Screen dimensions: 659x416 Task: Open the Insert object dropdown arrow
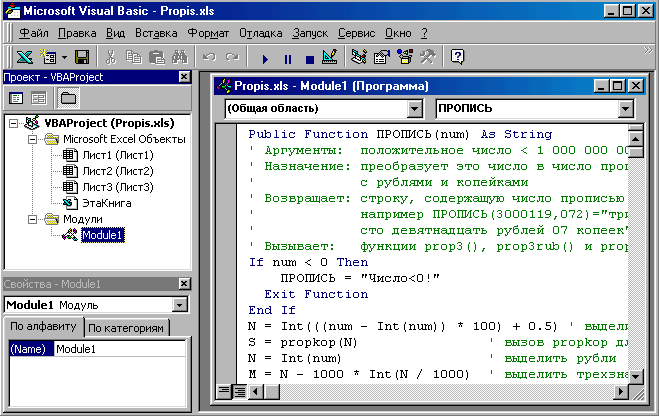point(64,57)
